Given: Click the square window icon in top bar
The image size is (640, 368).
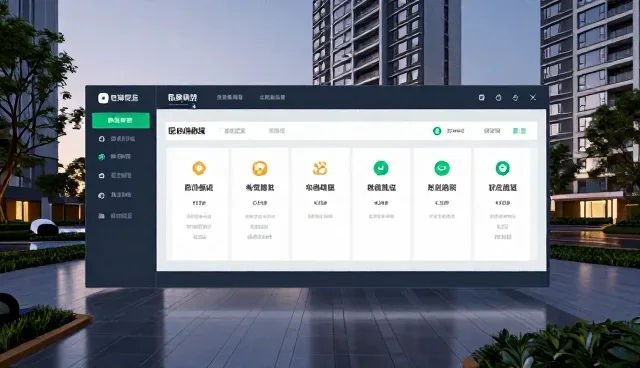Looking at the screenshot, I should (482, 98).
